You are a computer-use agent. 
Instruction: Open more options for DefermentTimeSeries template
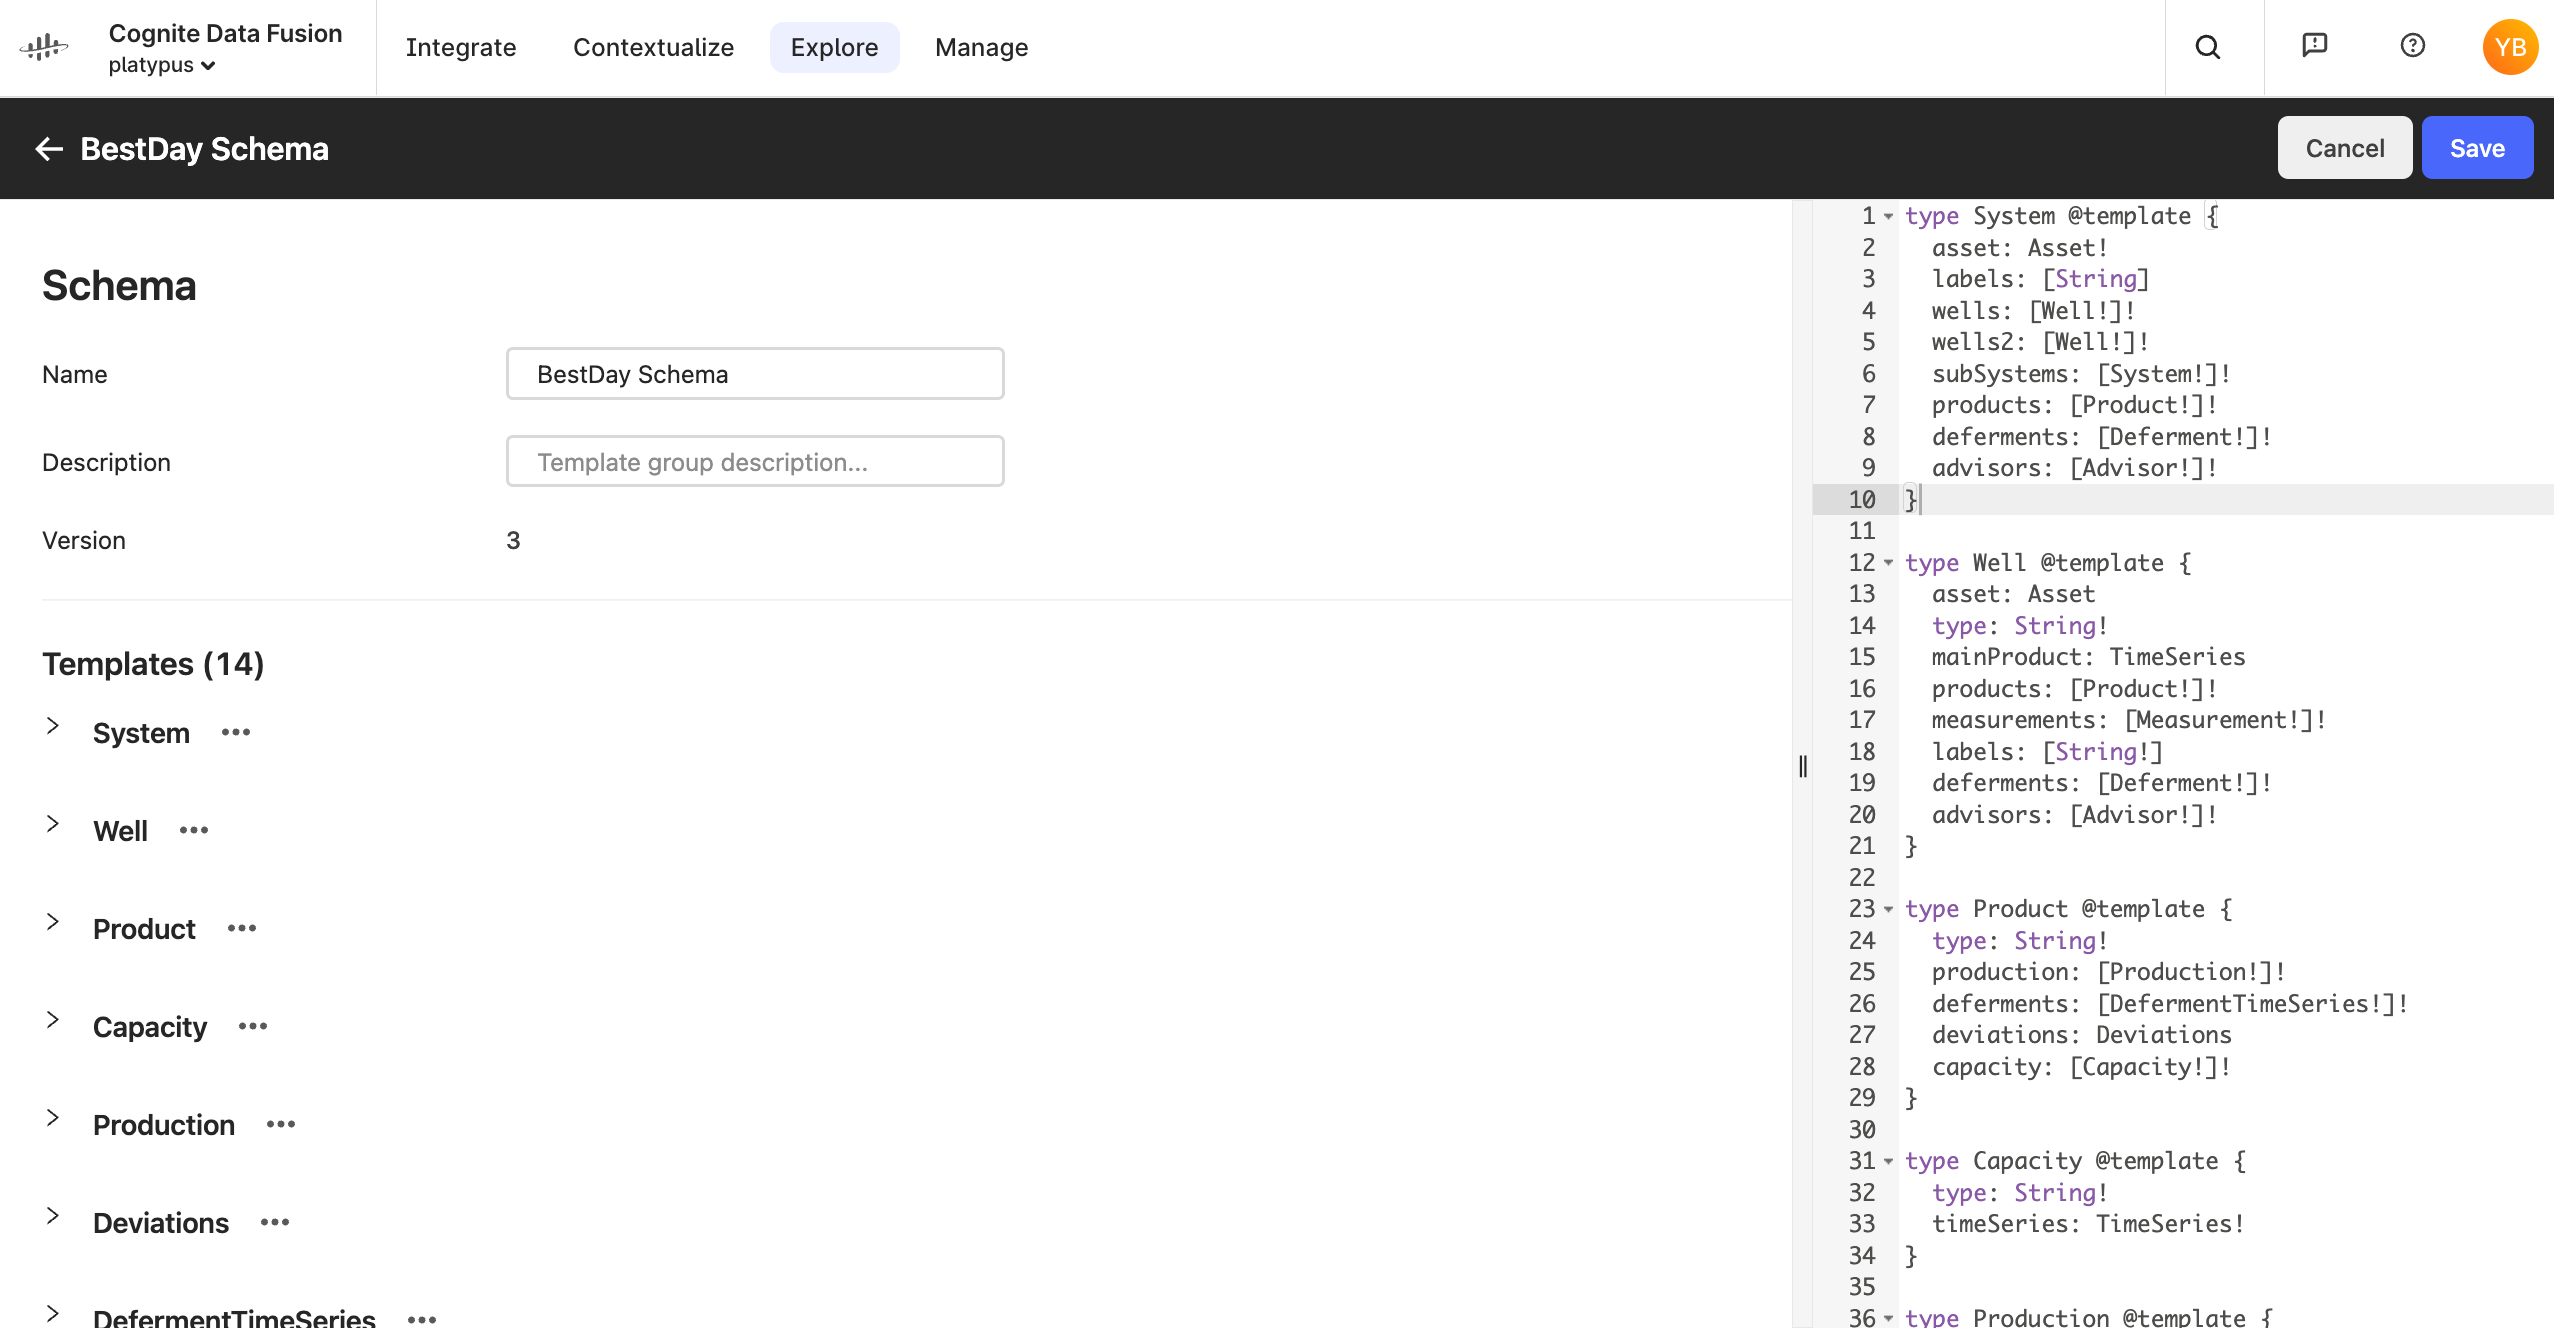pyautogui.click(x=422, y=1319)
